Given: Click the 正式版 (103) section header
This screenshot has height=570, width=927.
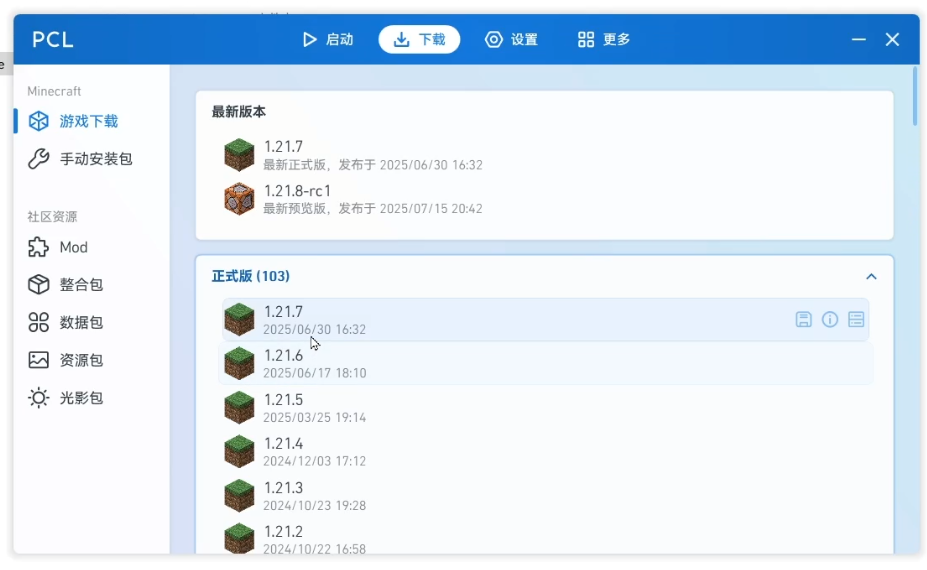Looking at the screenshot, I should click(251, 276).
